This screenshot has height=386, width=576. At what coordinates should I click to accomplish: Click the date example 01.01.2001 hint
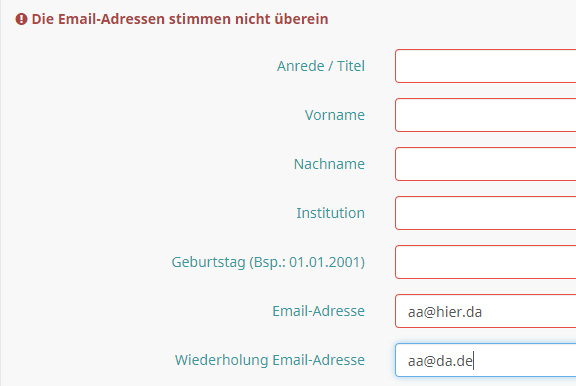[x=325, y=262]
